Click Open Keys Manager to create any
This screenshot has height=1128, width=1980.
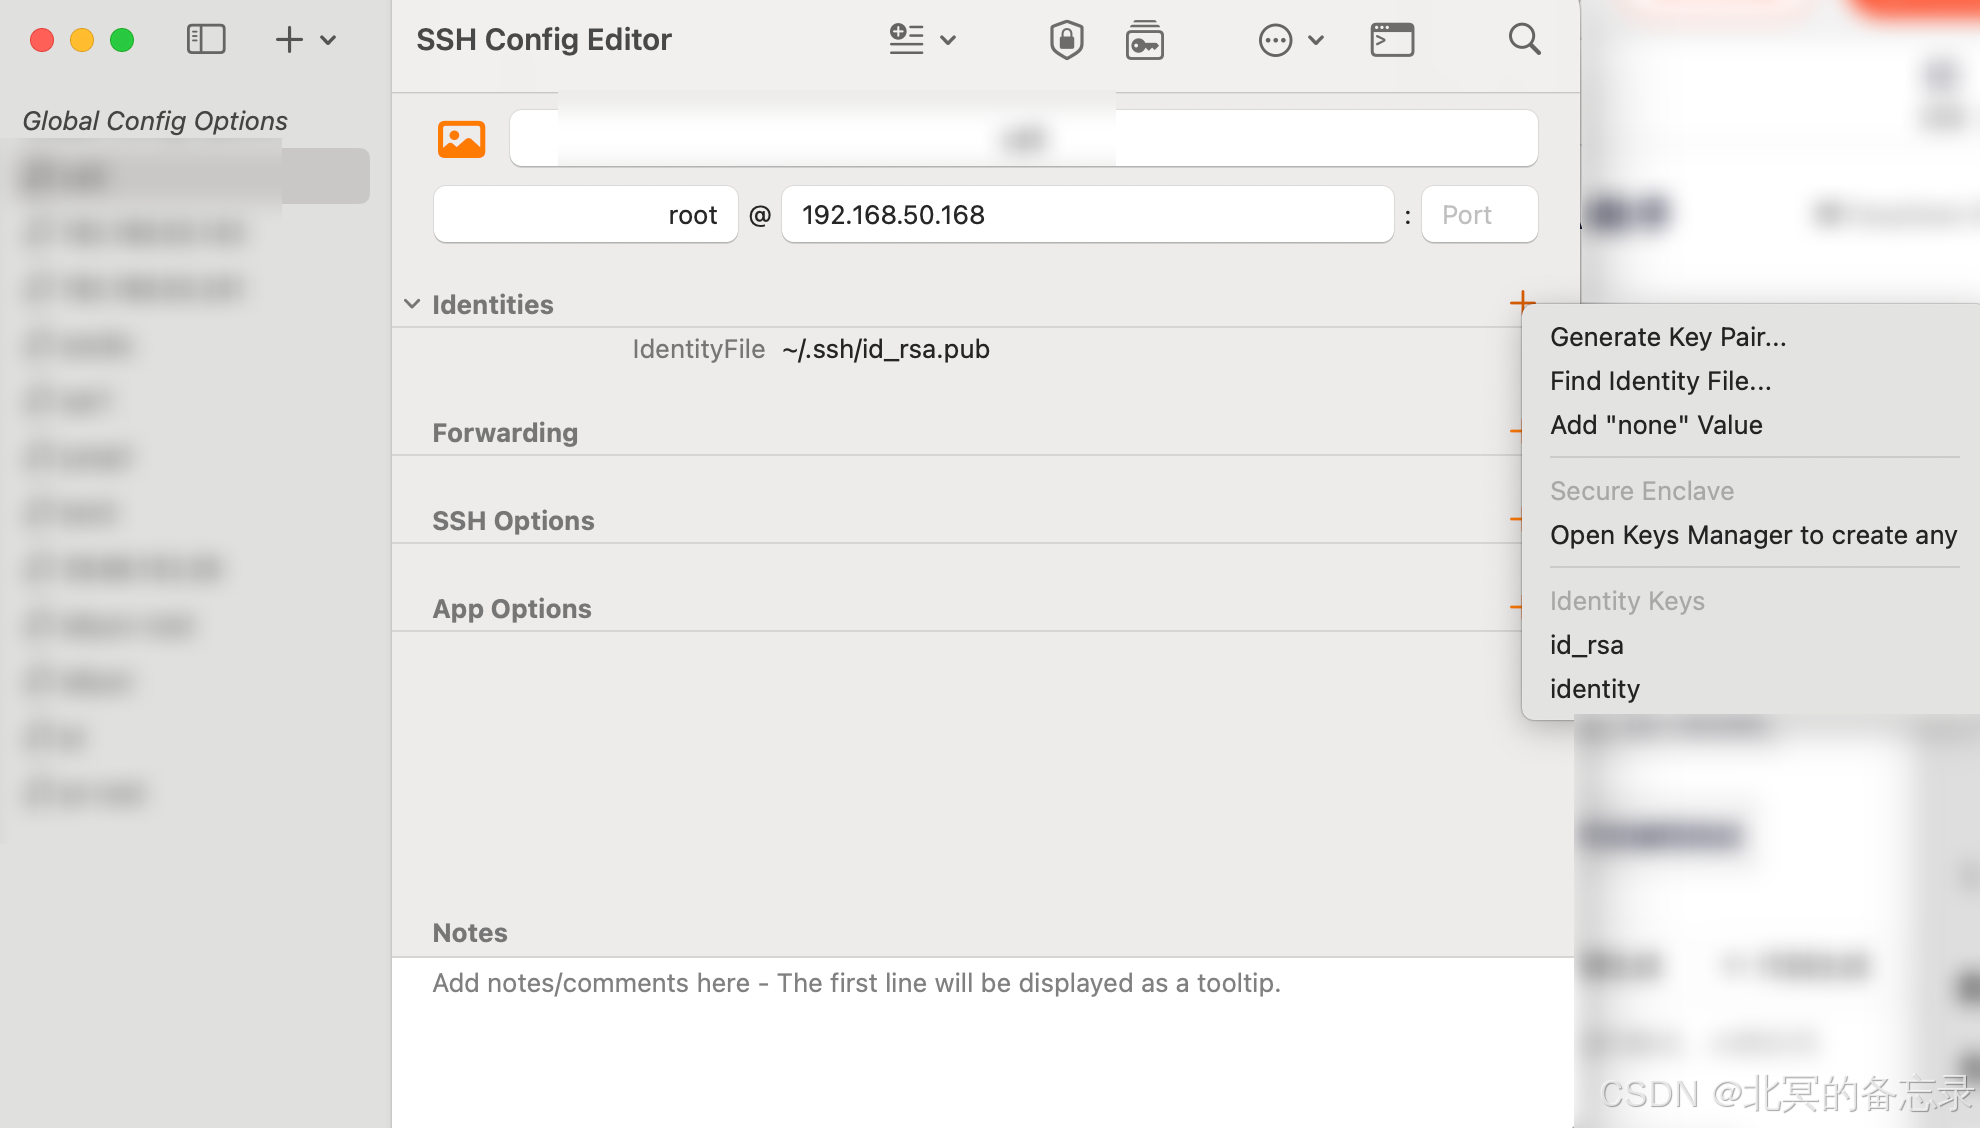point(1752,535)
